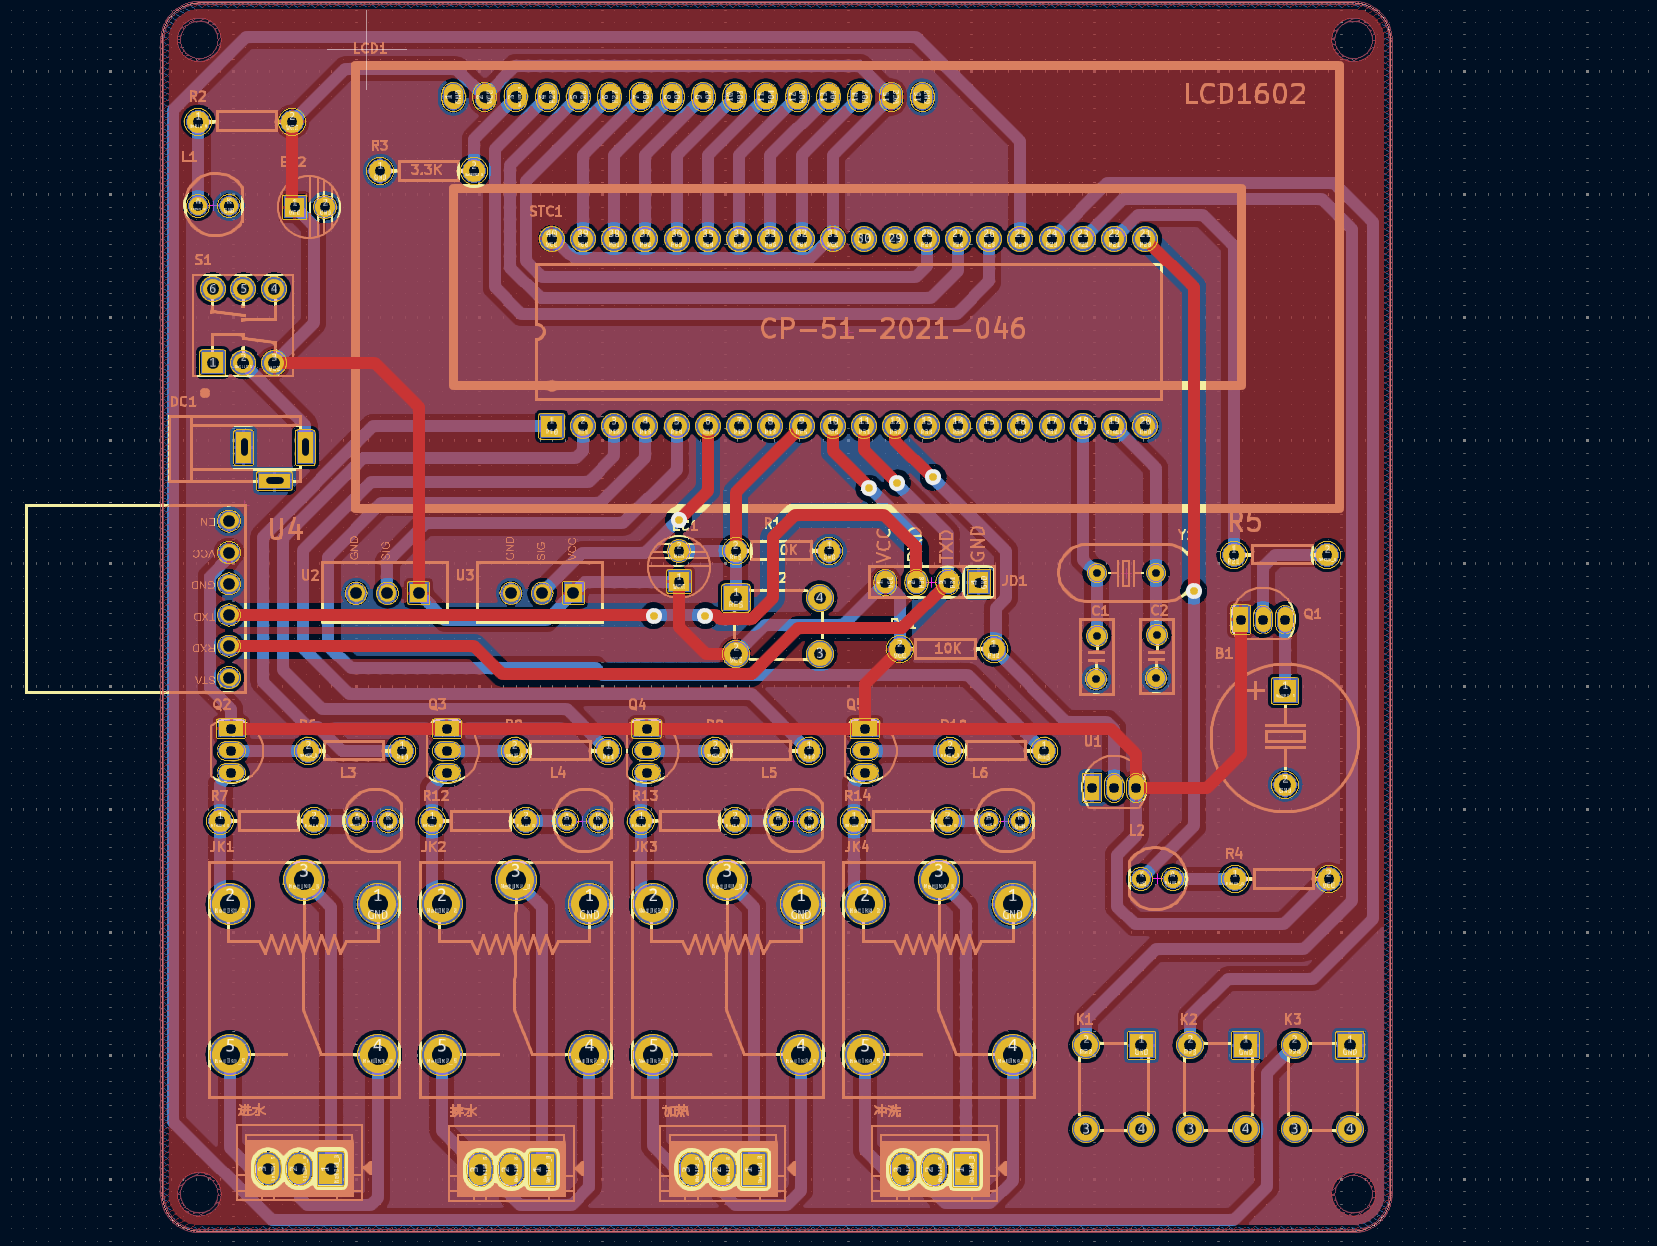Click the JK3 relay label
Screen dimensions: 1657x1246
tap(646, 847)
